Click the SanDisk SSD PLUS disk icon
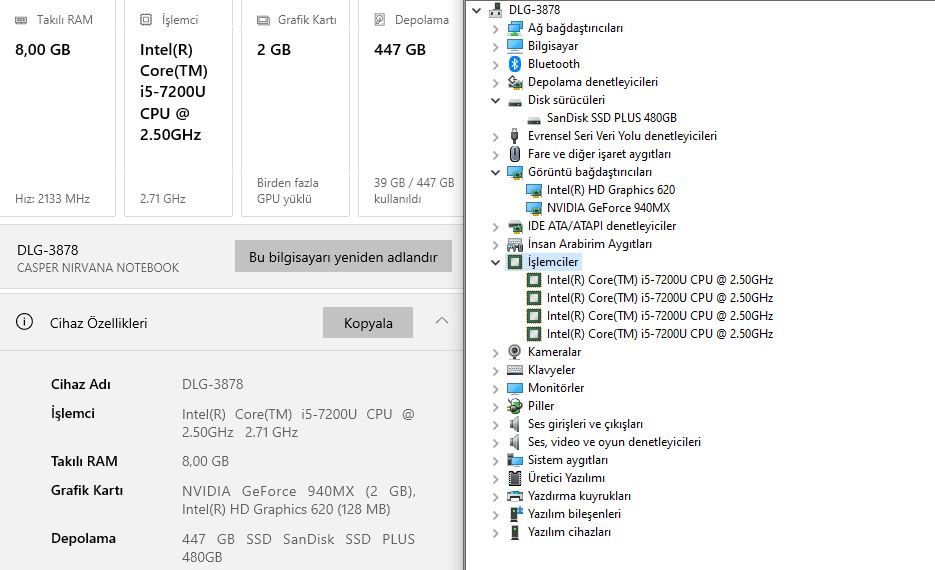This screenshot has height=570, width=935. (x=534, y=119)
